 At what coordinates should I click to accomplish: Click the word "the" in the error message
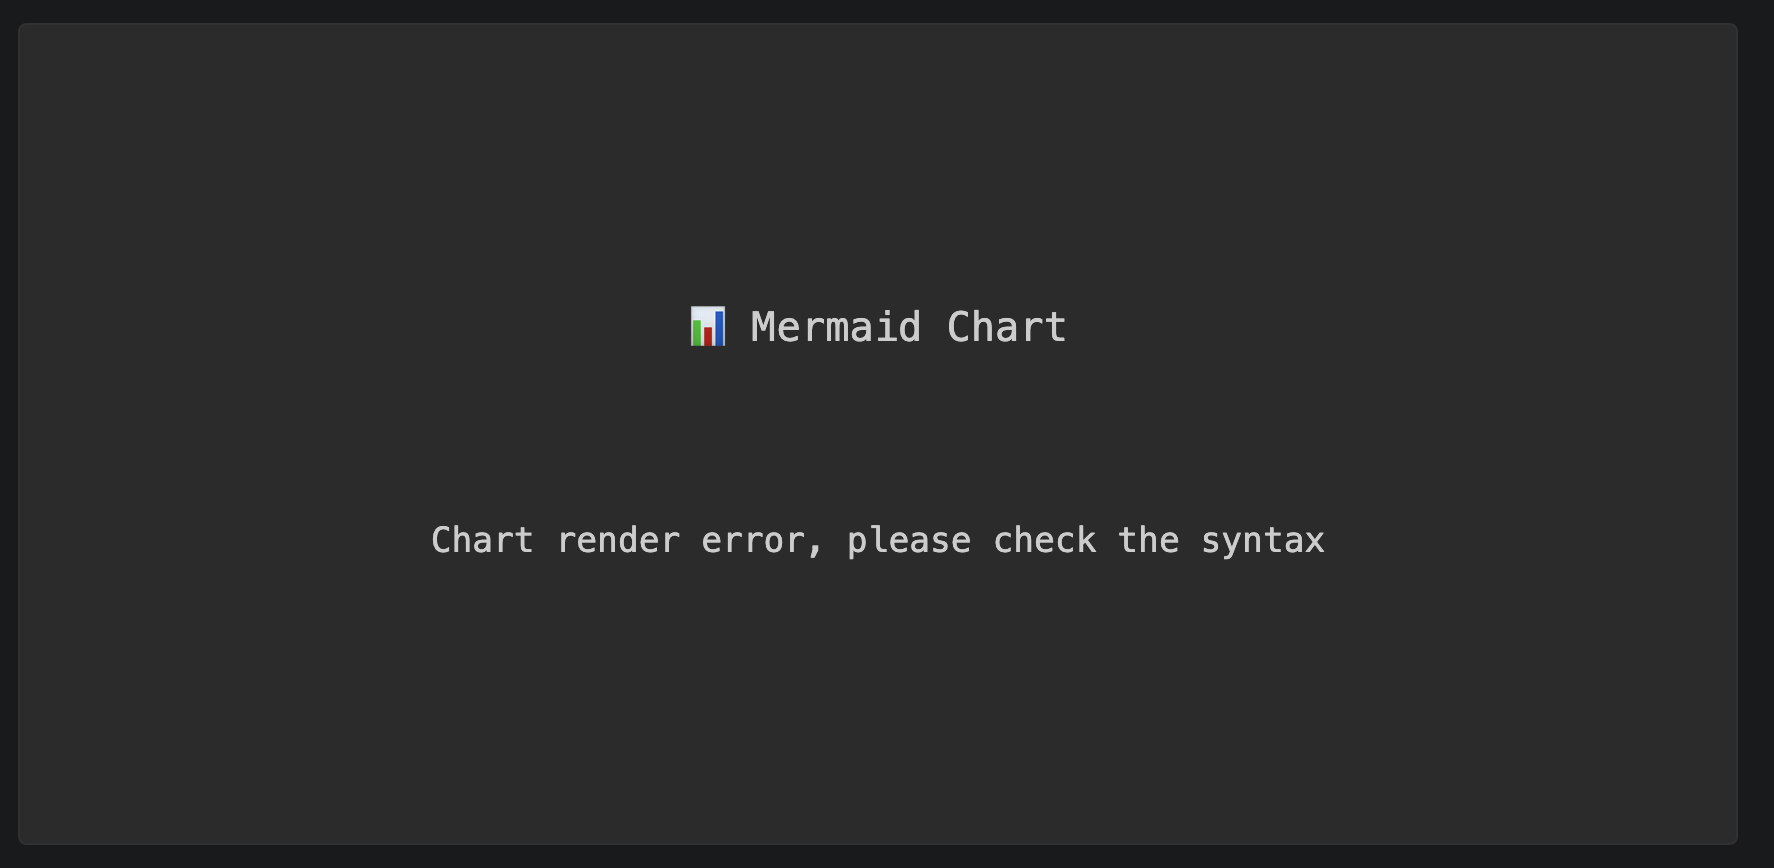click(x=1148, y=541)
